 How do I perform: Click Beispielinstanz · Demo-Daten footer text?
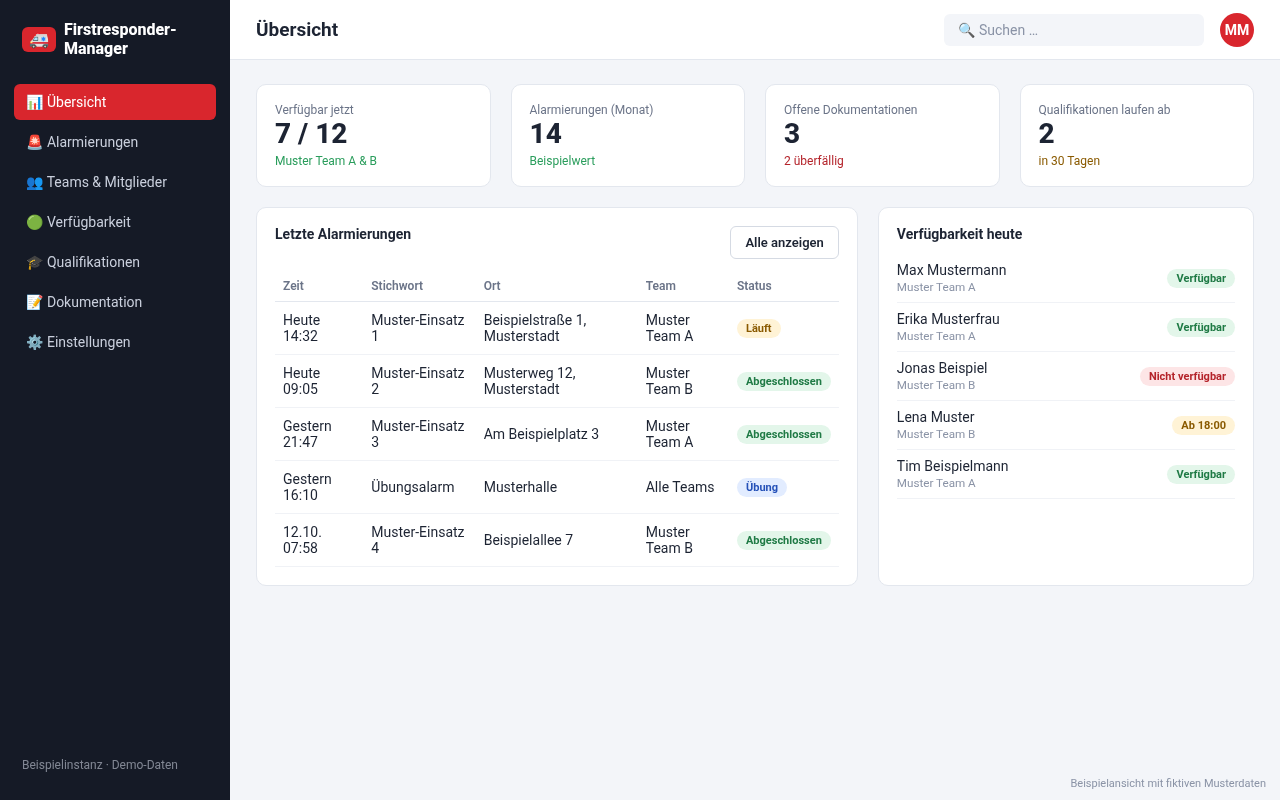(100, 765)
